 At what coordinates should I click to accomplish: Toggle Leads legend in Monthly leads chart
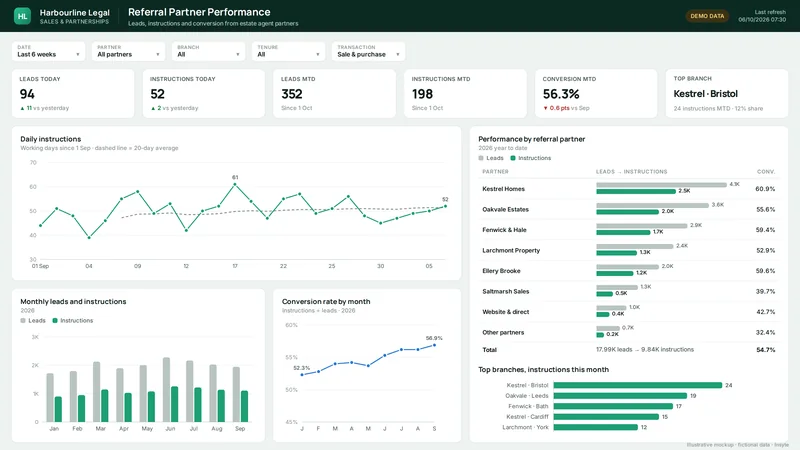pos(33,320)
